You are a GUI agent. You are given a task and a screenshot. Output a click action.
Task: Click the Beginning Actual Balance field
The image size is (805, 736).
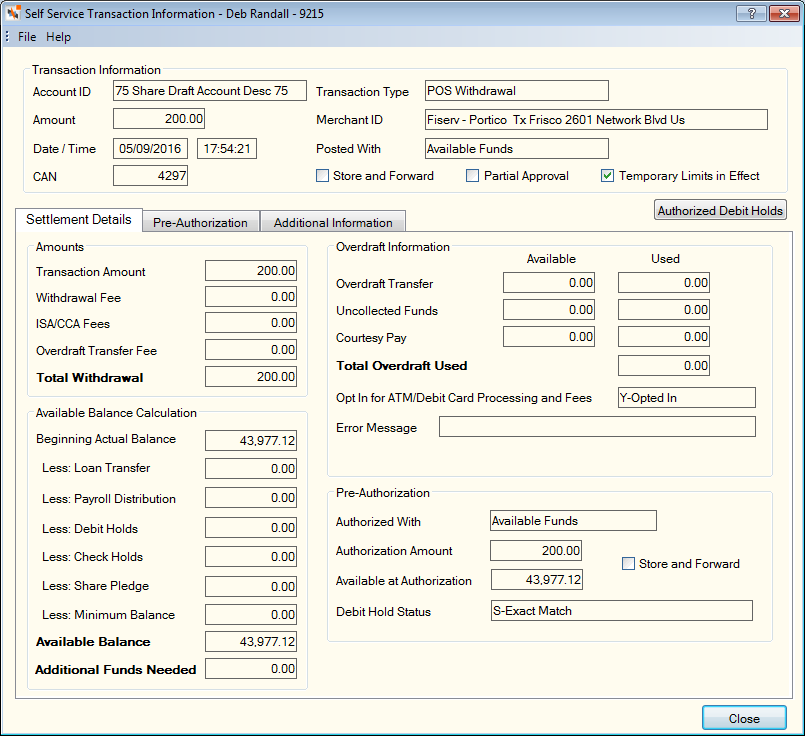[x=251, y=440]
